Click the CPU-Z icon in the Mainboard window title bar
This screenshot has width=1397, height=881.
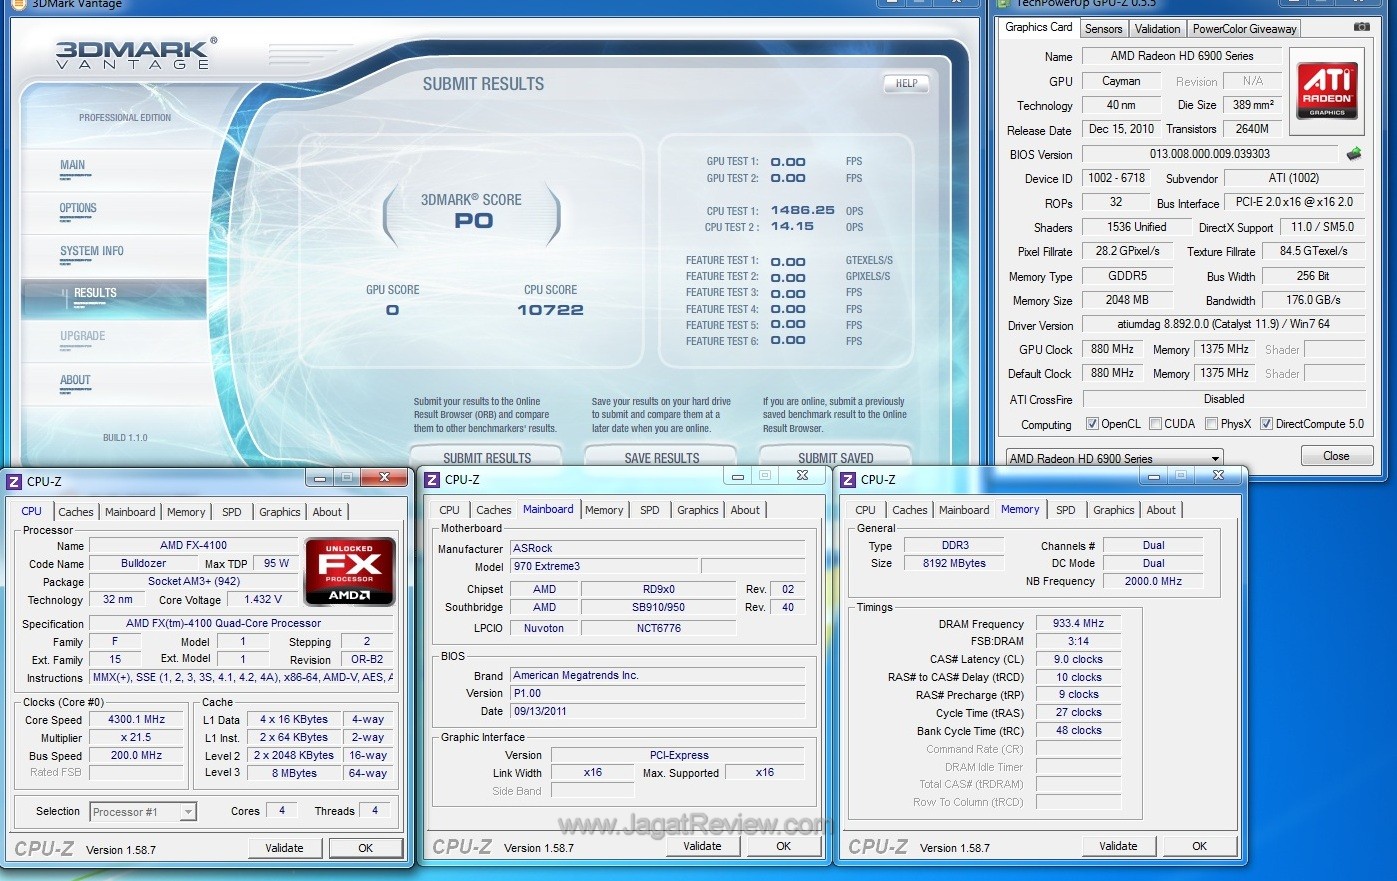(x=433, y=480)
